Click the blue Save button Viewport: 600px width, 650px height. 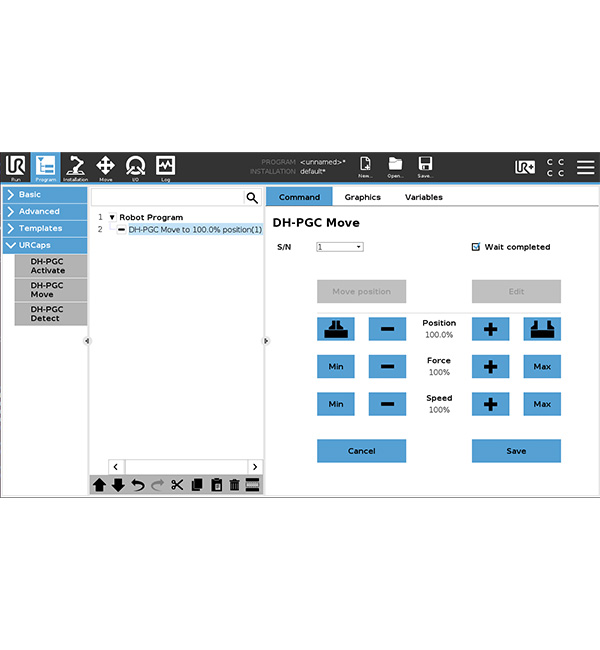[x=516, y=451]
